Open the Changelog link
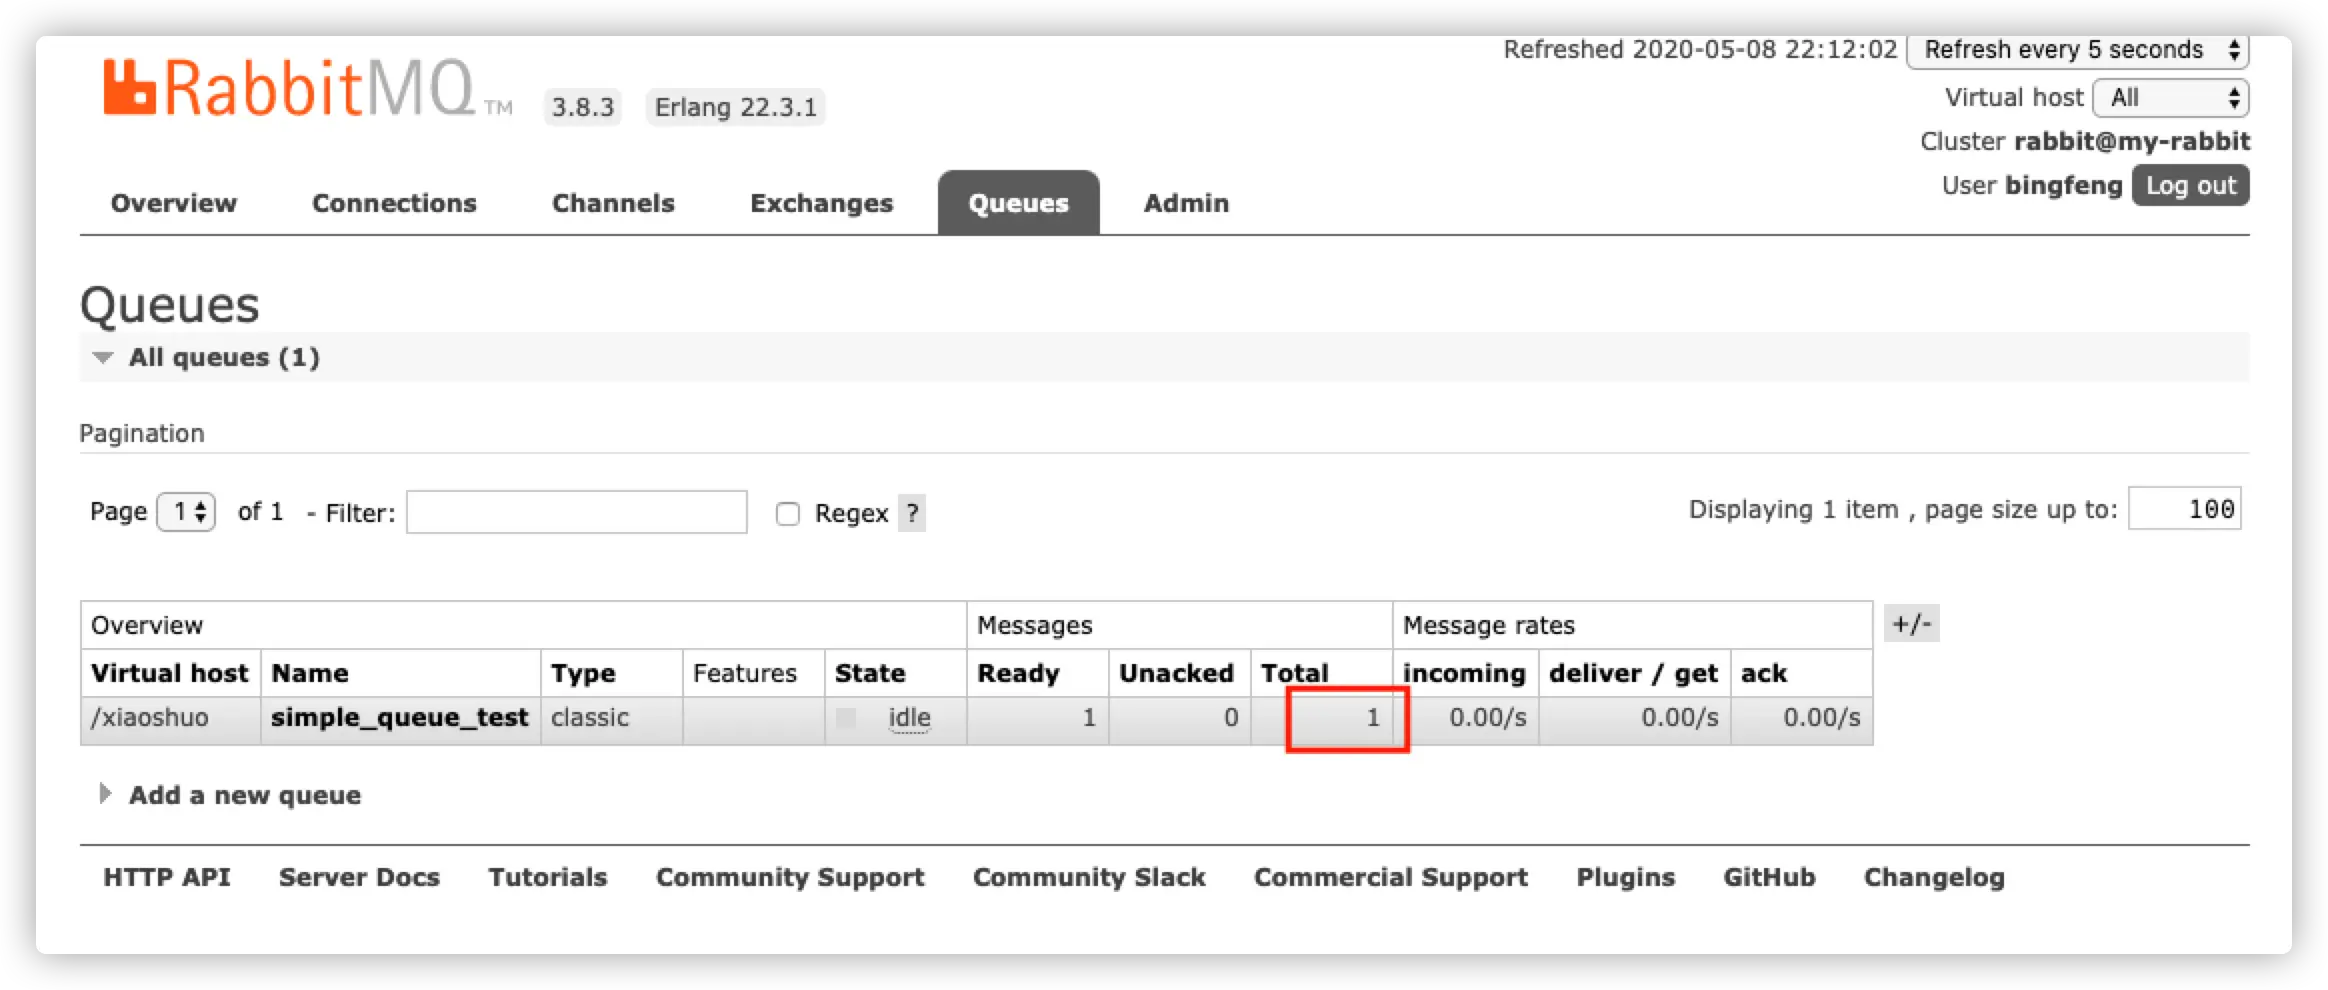This screenshot has width=2328, height=990. (x=1934, y=877)
